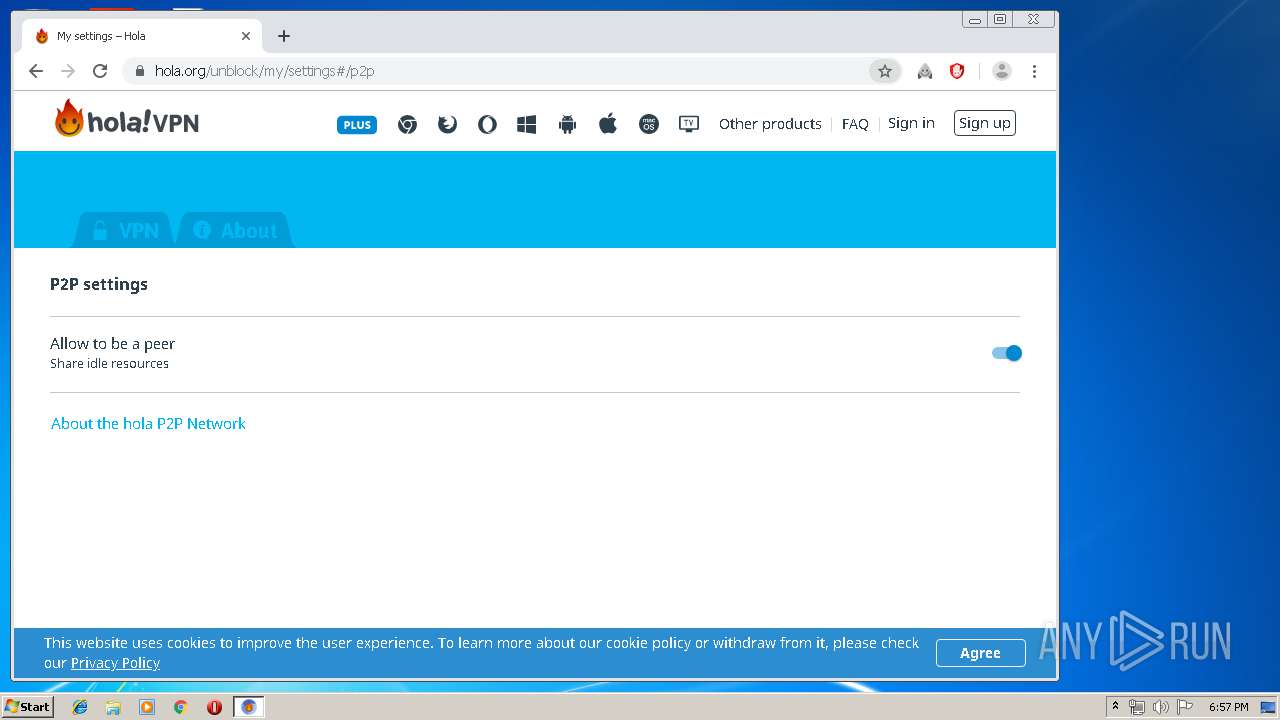Screen dimensions: 1280x720
Task: Bookmark this page with the star icon
Action: 885,71
